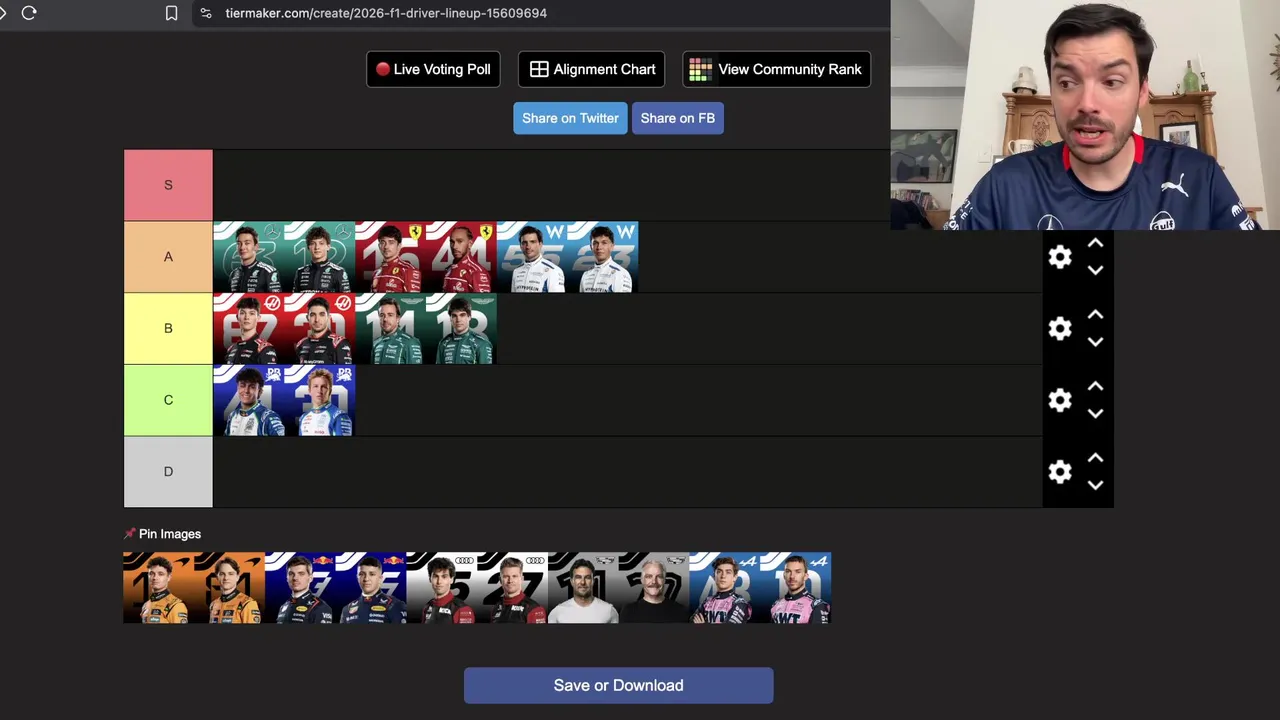1280x720 pixels.
Task: Select Williams driver number 23 card
Action: point(603,257)
